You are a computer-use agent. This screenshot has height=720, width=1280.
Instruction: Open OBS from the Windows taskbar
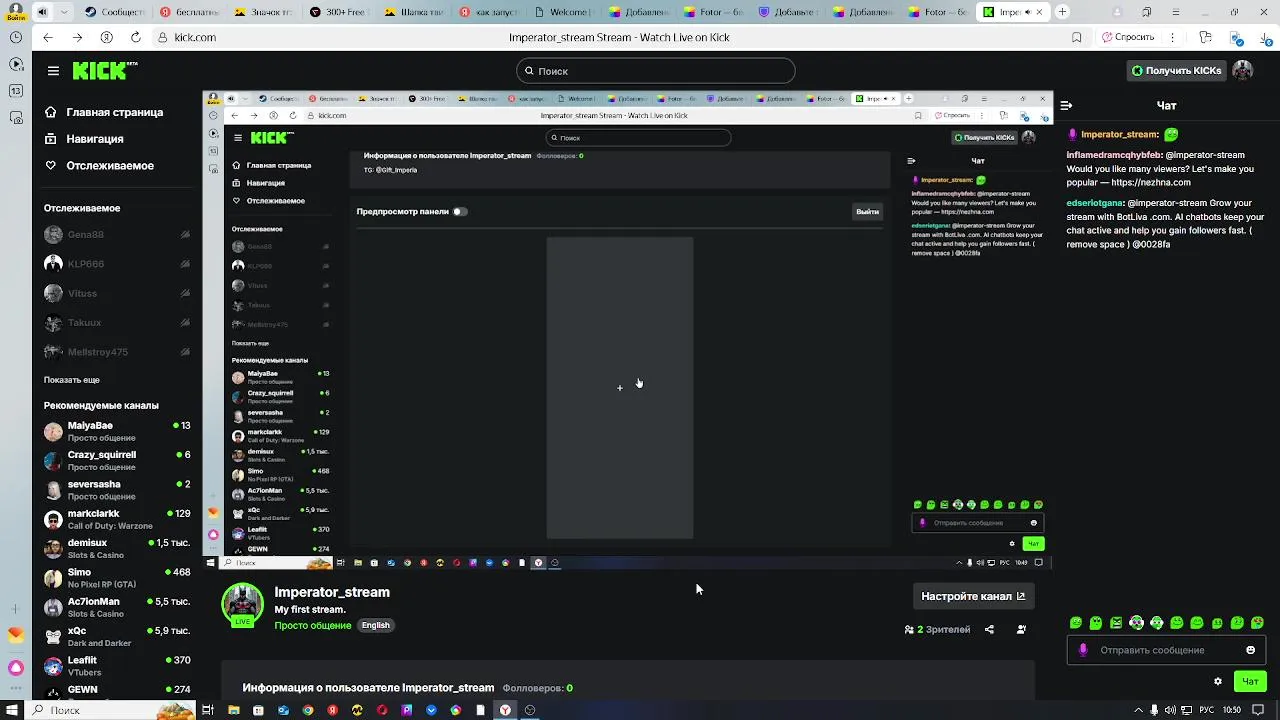[x=530, y=710]
